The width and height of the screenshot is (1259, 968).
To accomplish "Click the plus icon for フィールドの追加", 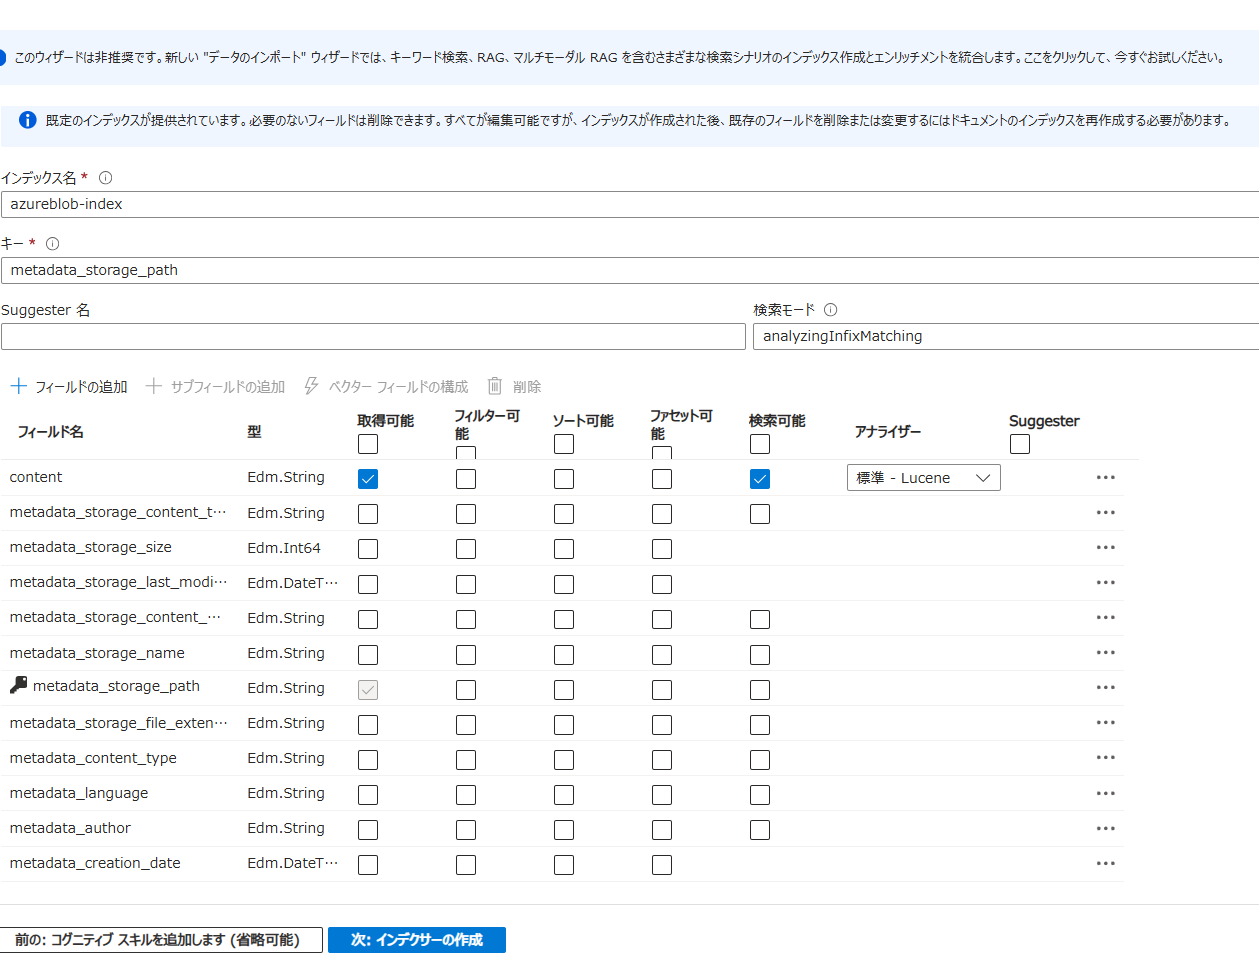I will (x=18, y=386).
